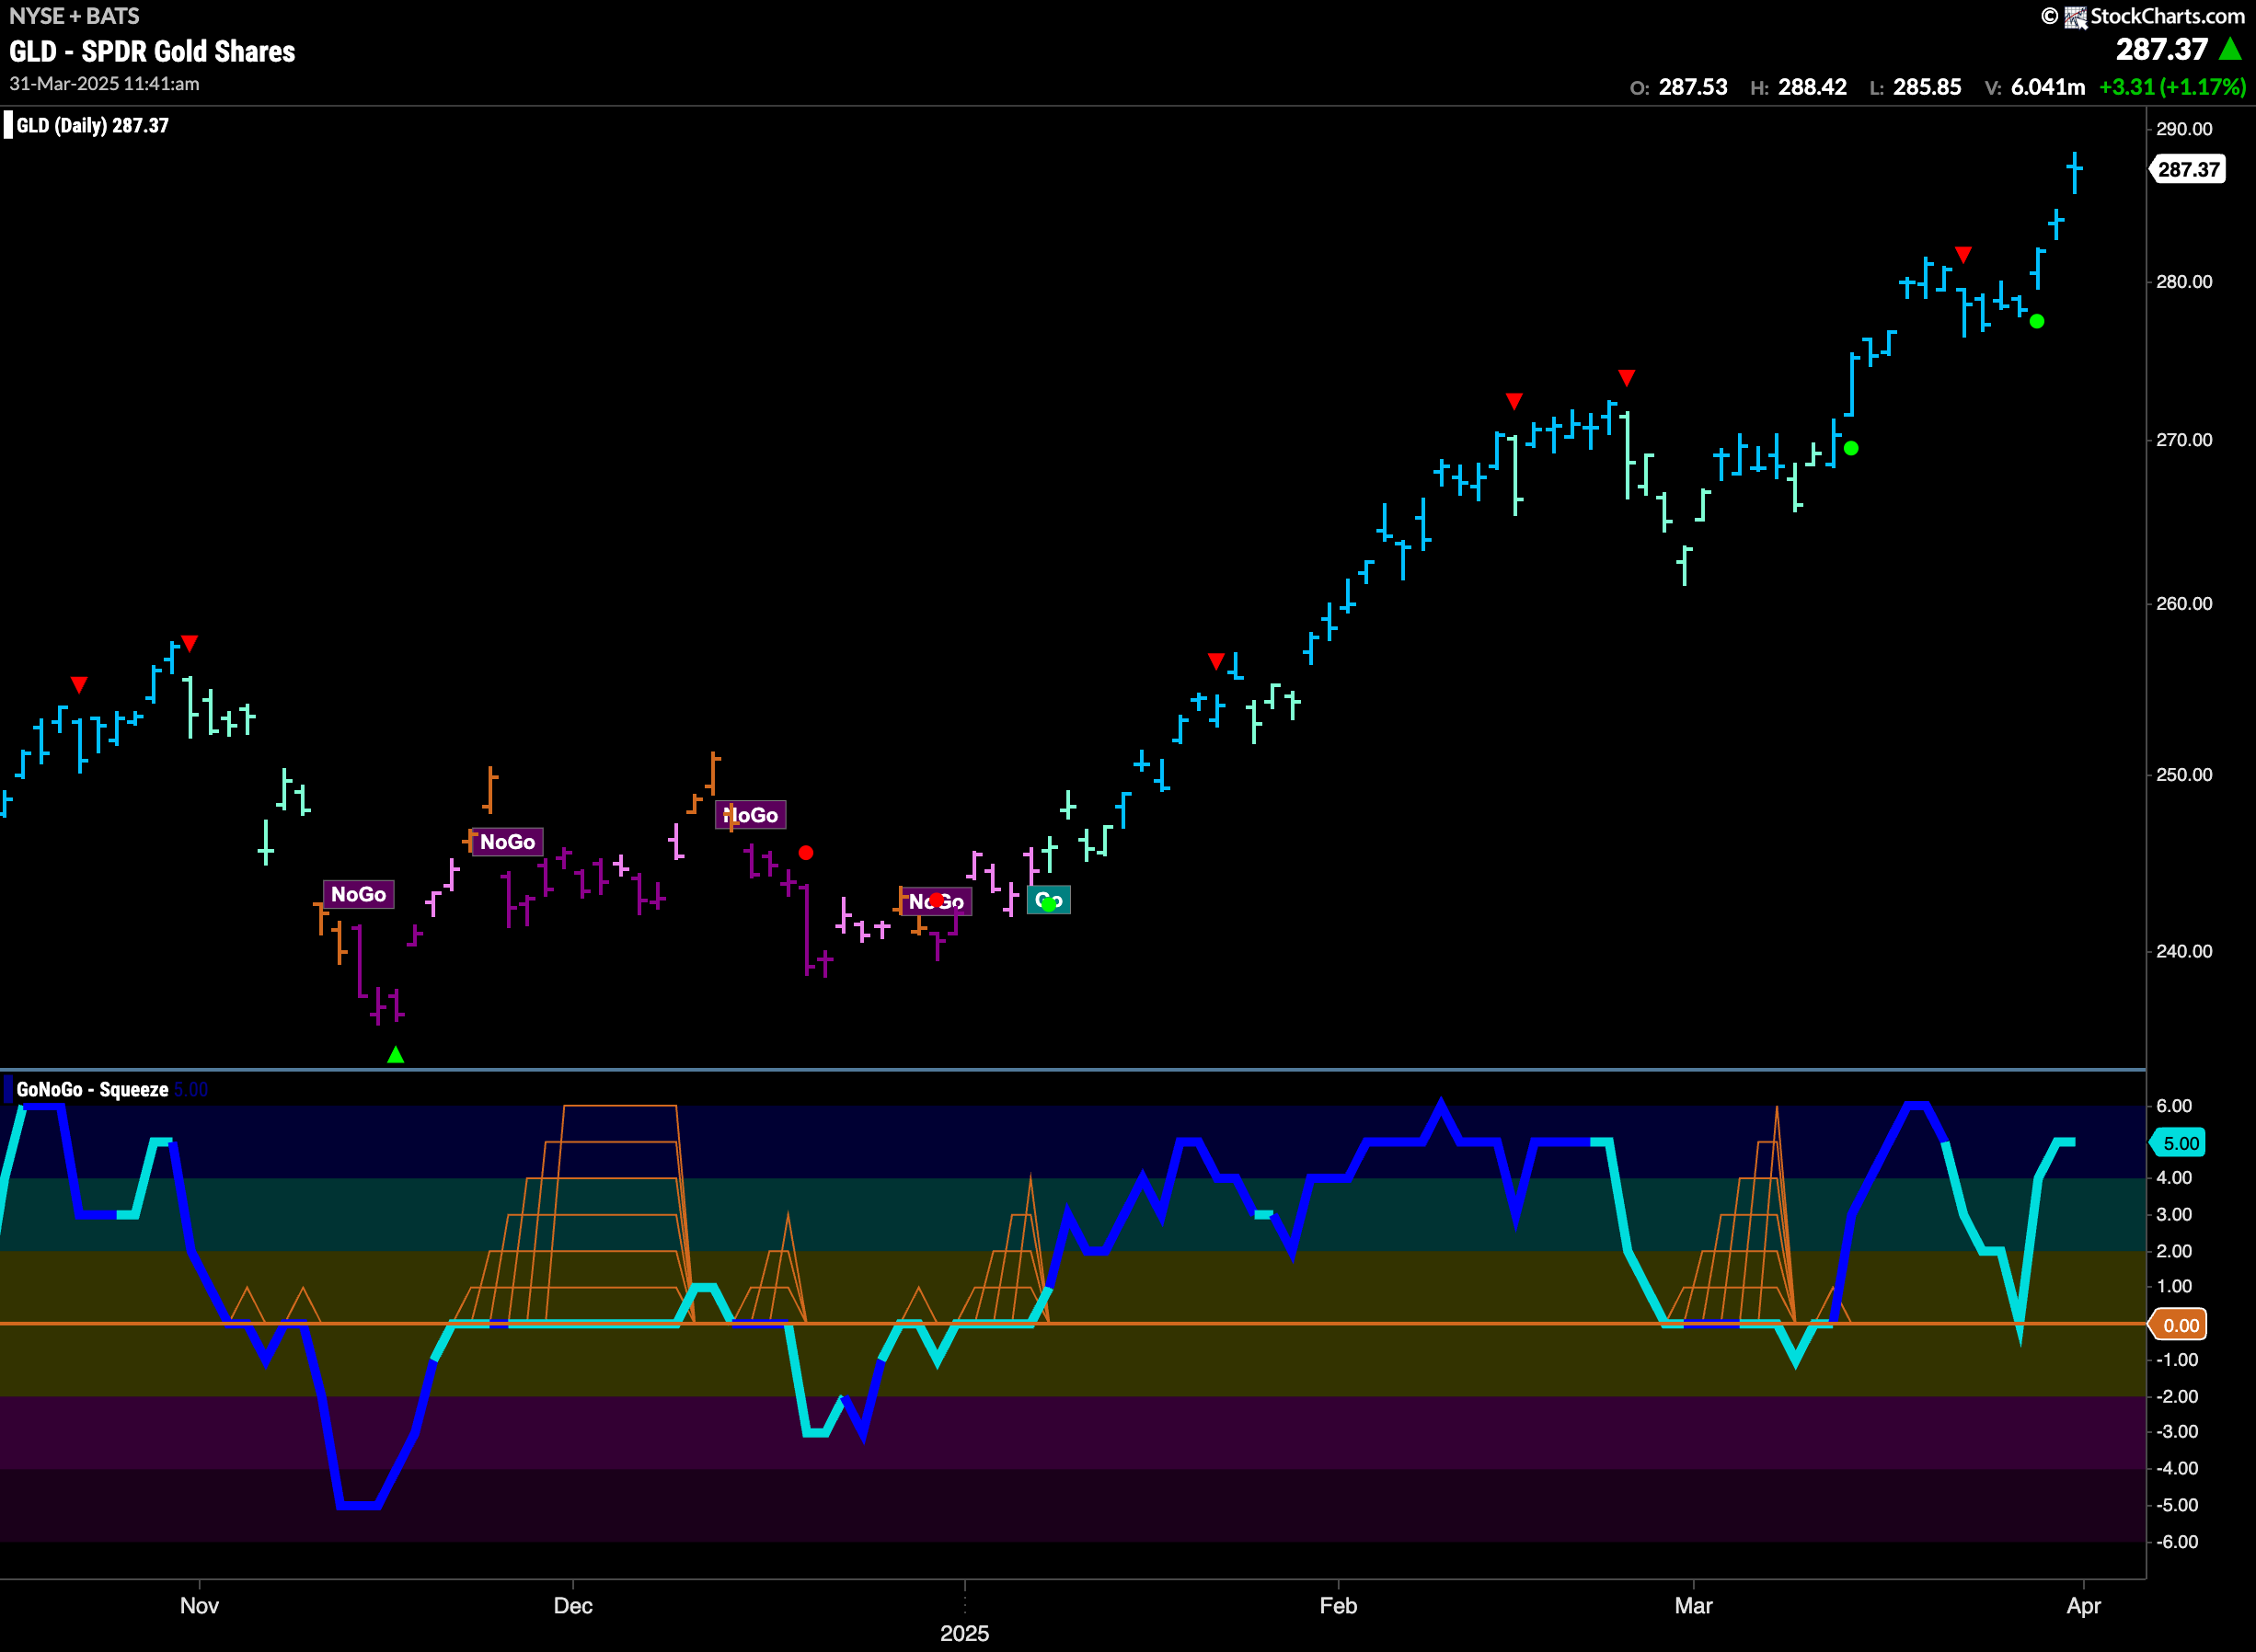This screenshot has width=2256, height=1652.
Task: Click the teal Go label in early January
Action: click(1048, 900)
